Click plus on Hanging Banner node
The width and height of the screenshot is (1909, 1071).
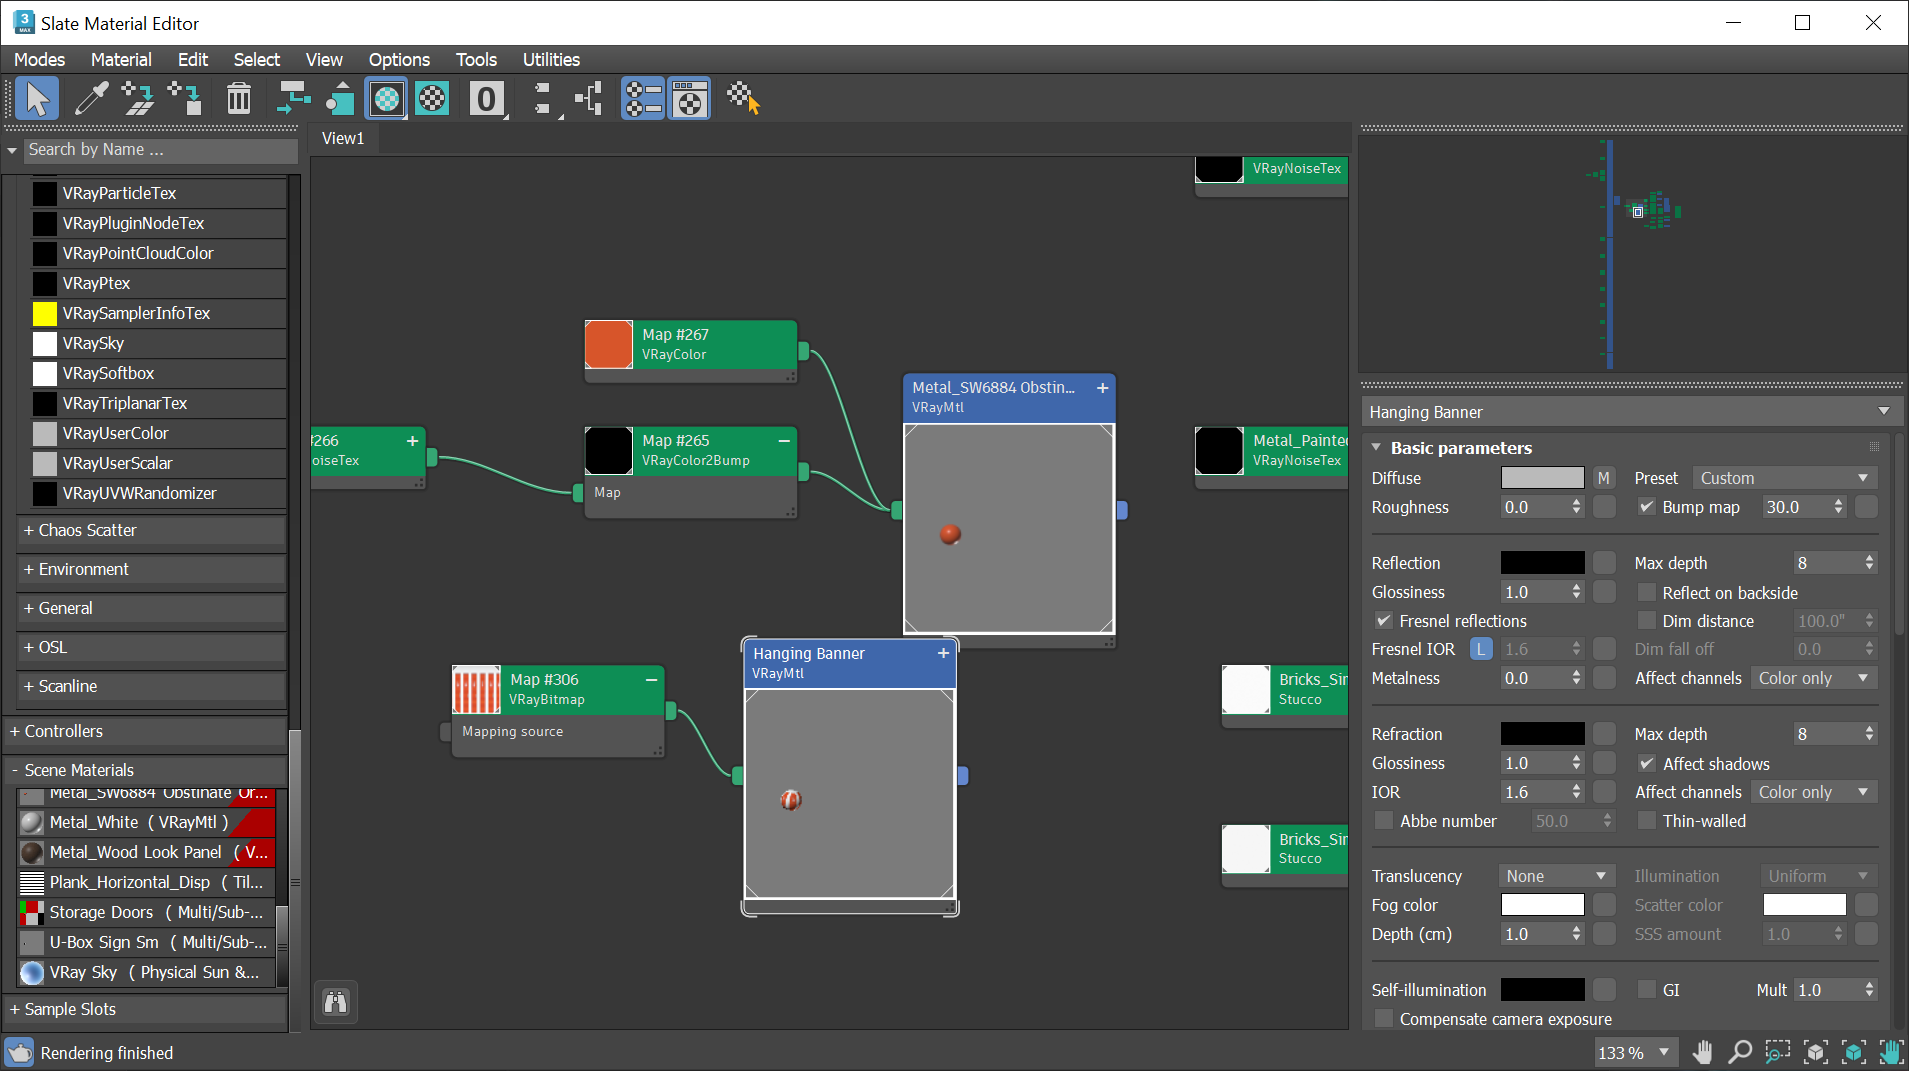coord(943,653)
